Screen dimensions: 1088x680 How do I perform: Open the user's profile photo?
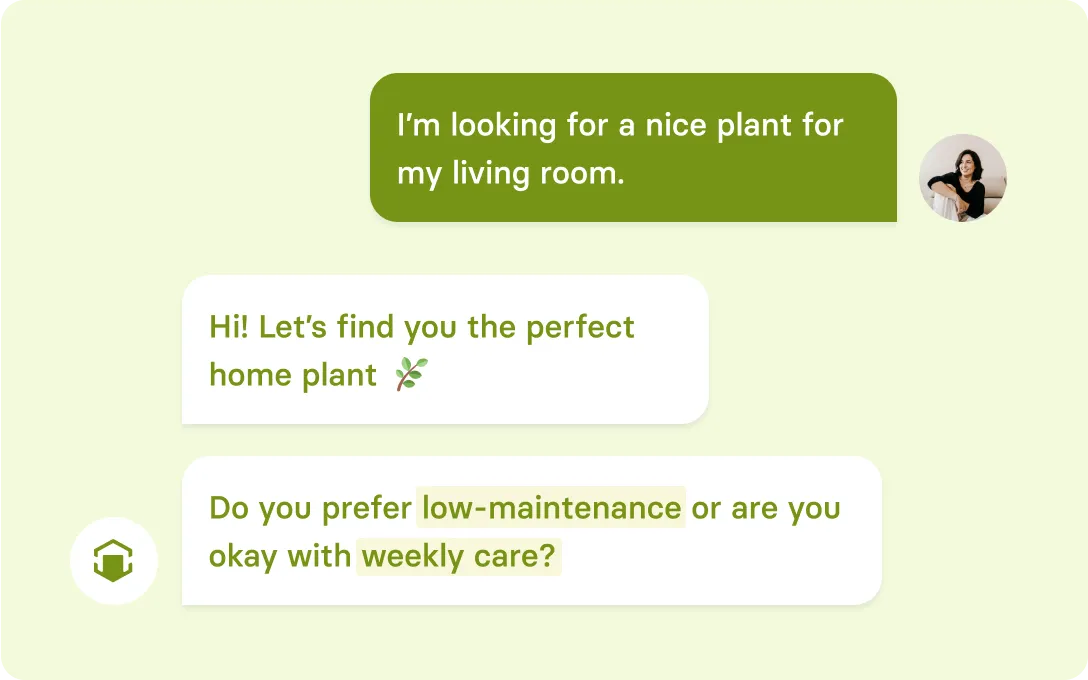point(962,178)
